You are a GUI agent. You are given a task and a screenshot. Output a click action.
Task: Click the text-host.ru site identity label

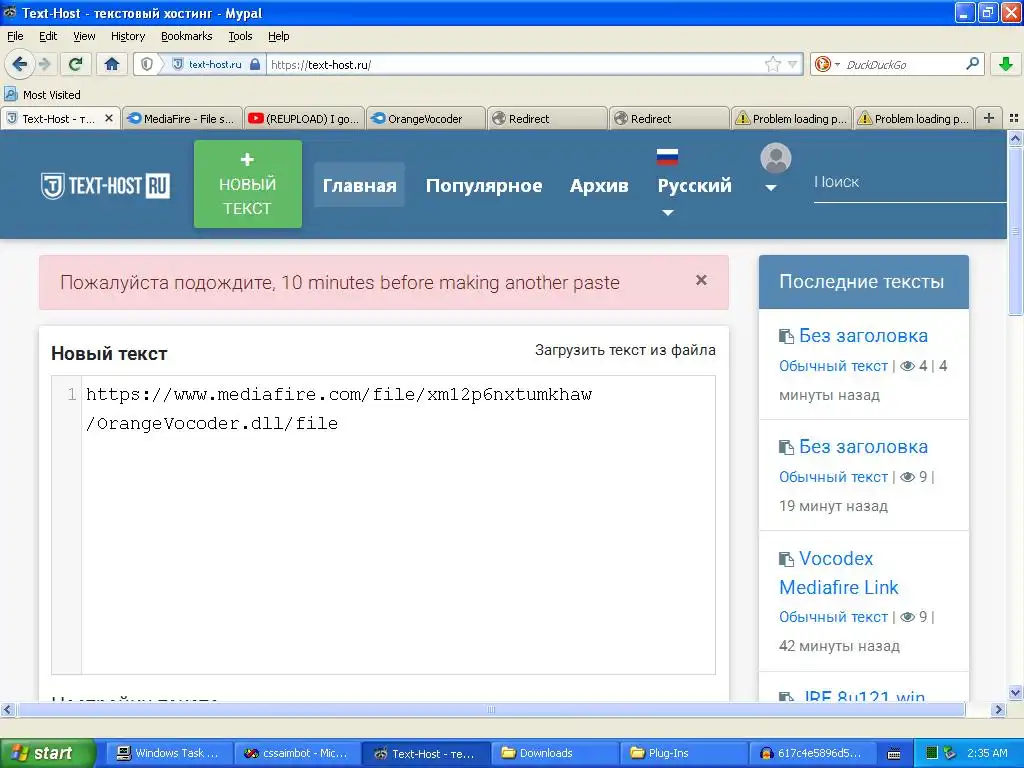[x=215, y=64]
